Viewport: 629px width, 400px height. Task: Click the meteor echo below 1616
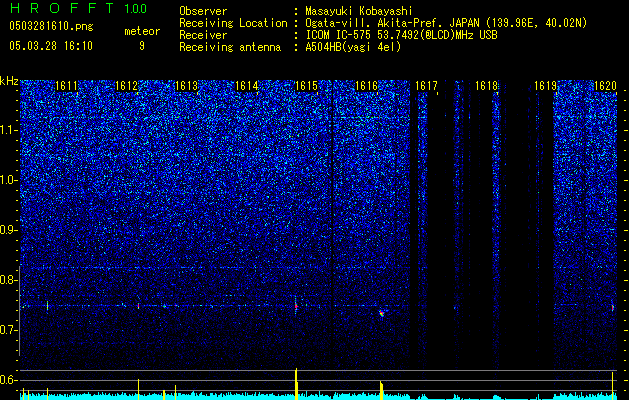click(381, 313)
